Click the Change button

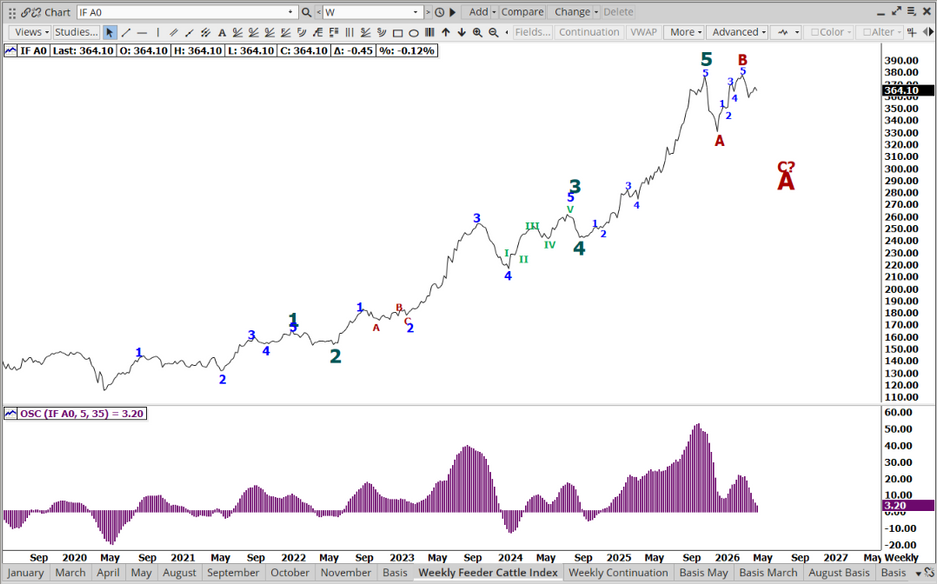pos(572,12)
